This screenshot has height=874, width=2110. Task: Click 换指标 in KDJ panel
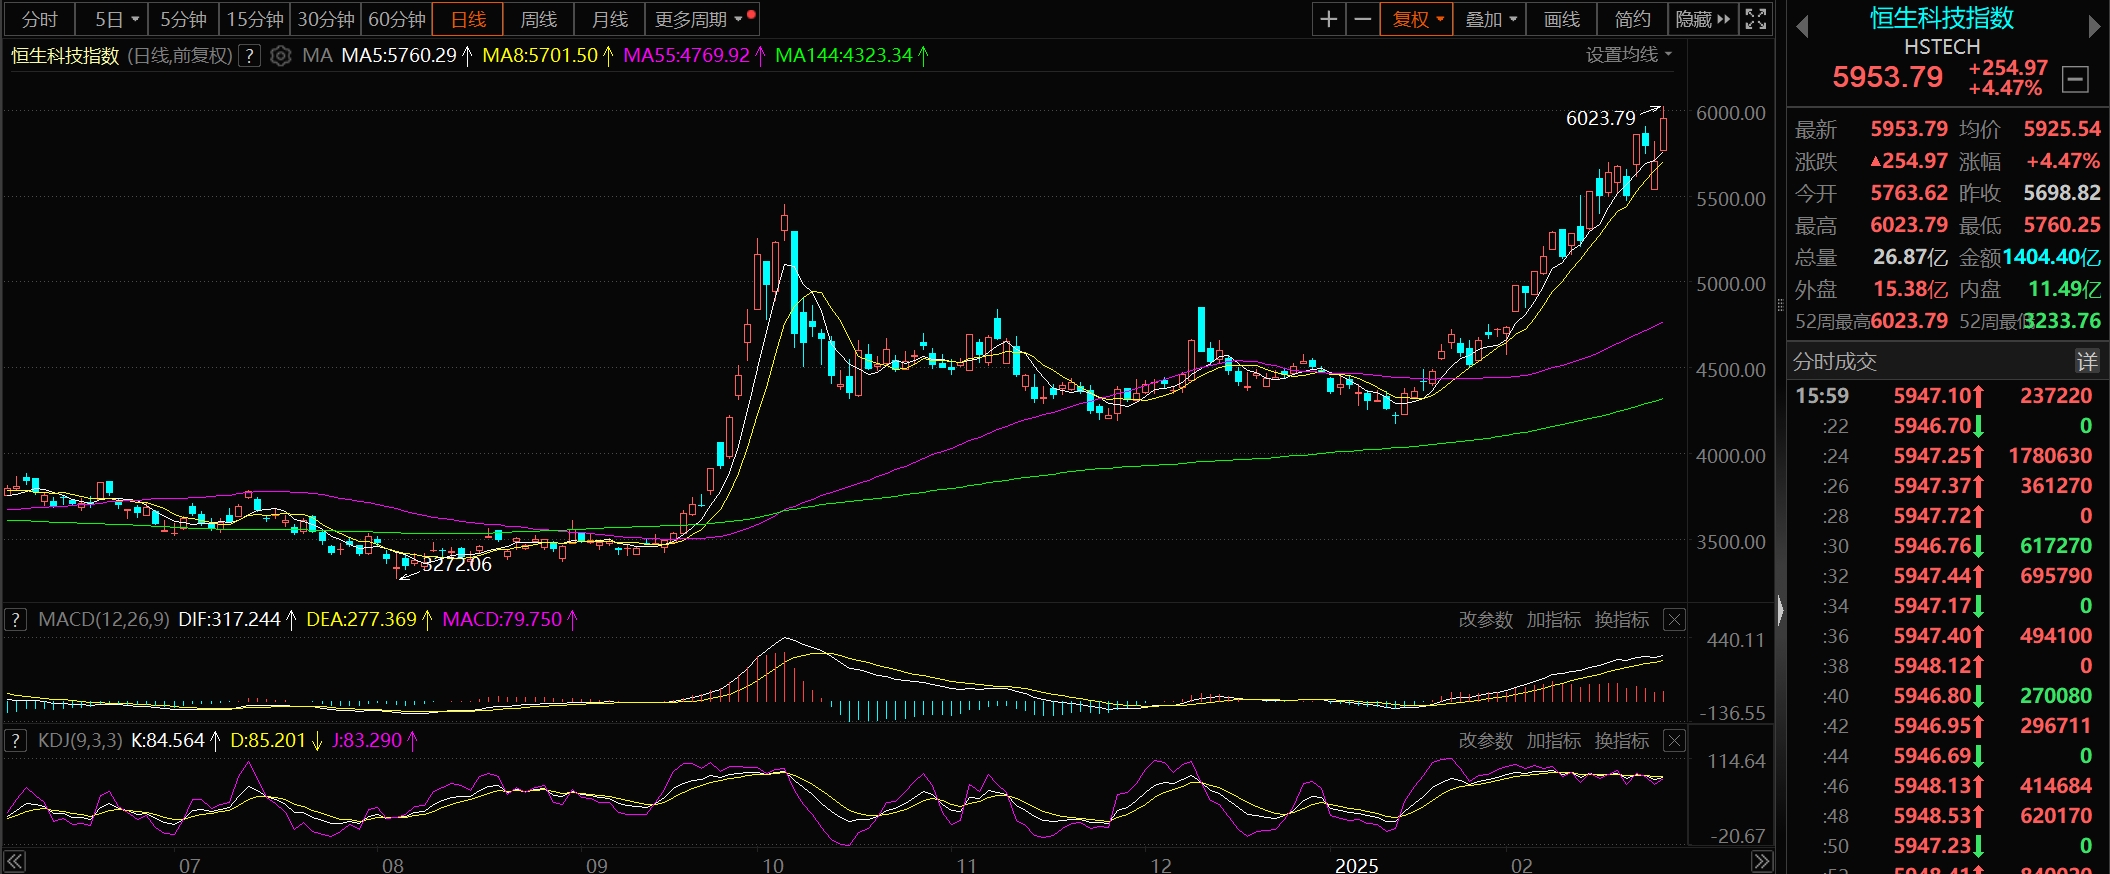coord(1621,741)
